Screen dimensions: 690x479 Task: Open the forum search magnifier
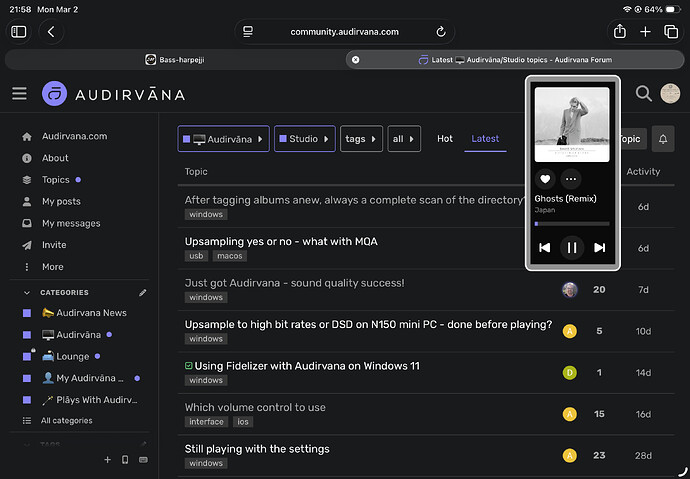(644, 94)
